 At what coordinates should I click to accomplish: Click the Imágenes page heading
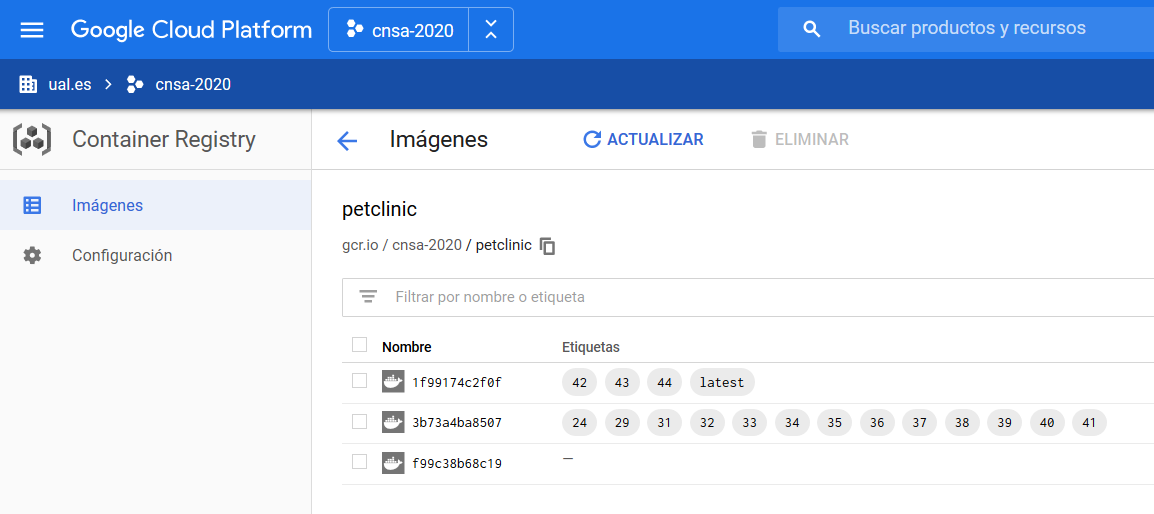pyautogui.click(x=439, y=139)
